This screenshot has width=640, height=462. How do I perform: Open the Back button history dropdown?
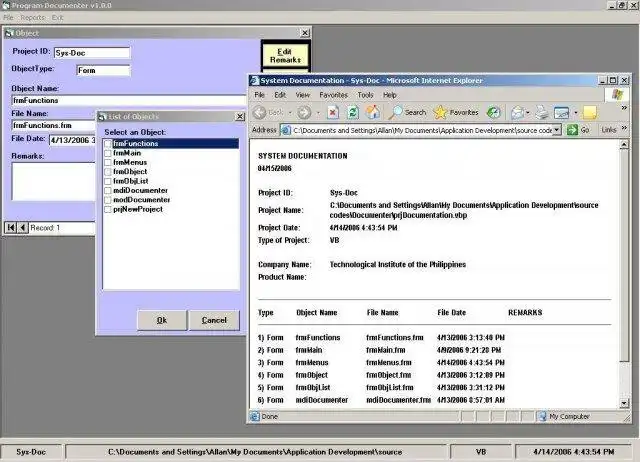click(290, 112)
